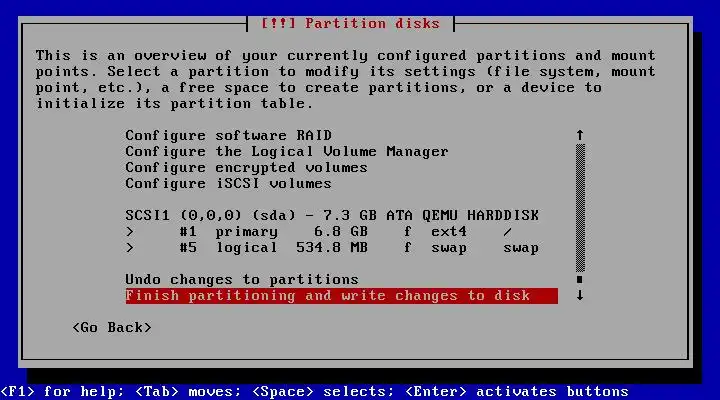
Task: Click the format flag 'f' on the ext4 partition
Action: 407,231
